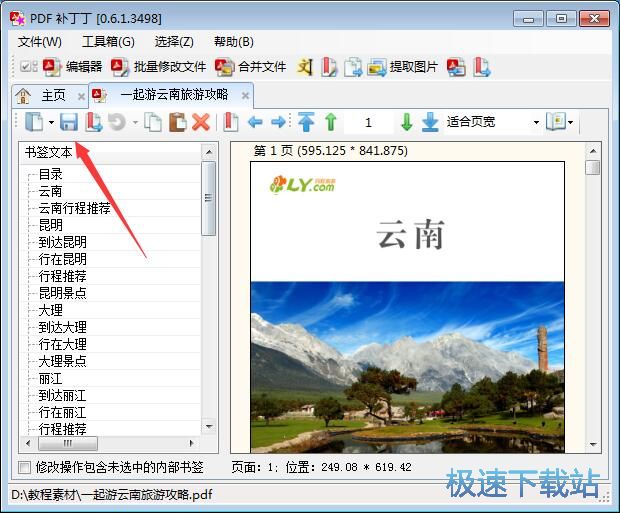Expand page layout dropdown arrow
Image resolution: width=620 pixels, height=513 pixels.
click(x=570, y=123)
